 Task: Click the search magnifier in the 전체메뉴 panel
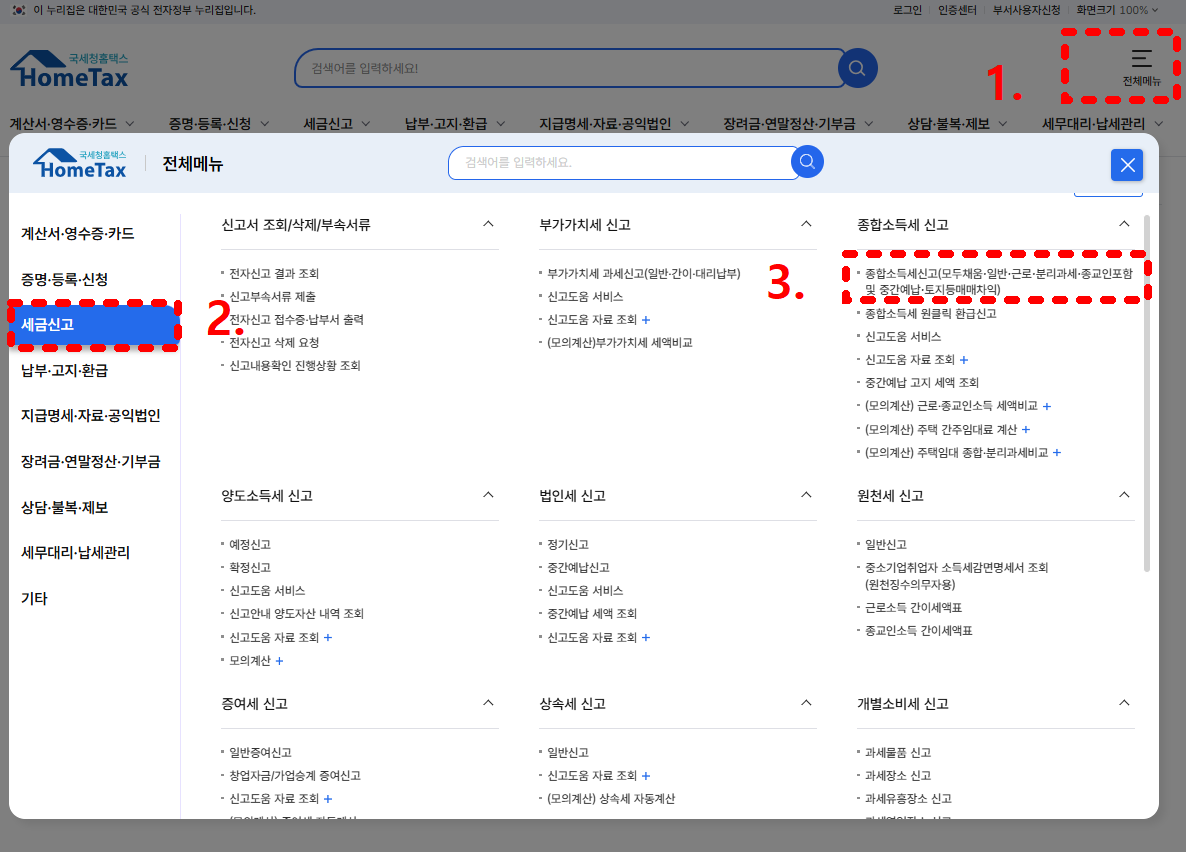807,161
